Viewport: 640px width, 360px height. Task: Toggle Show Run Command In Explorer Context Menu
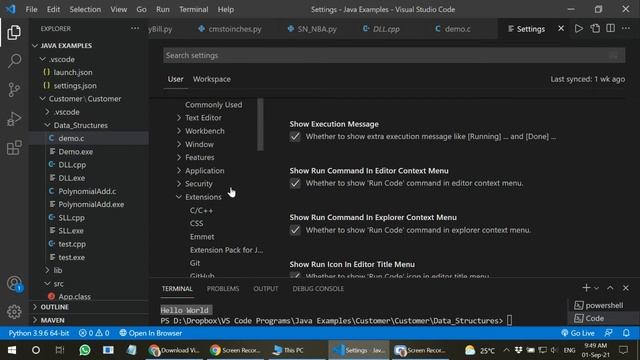[x=295, y=230]
